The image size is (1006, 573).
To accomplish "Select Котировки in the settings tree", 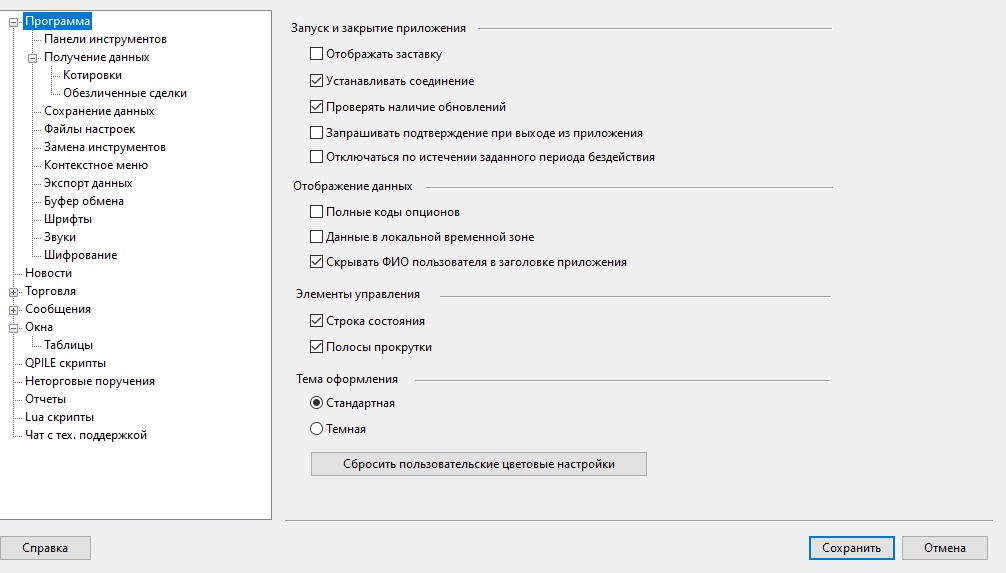I will coord(92,75).
